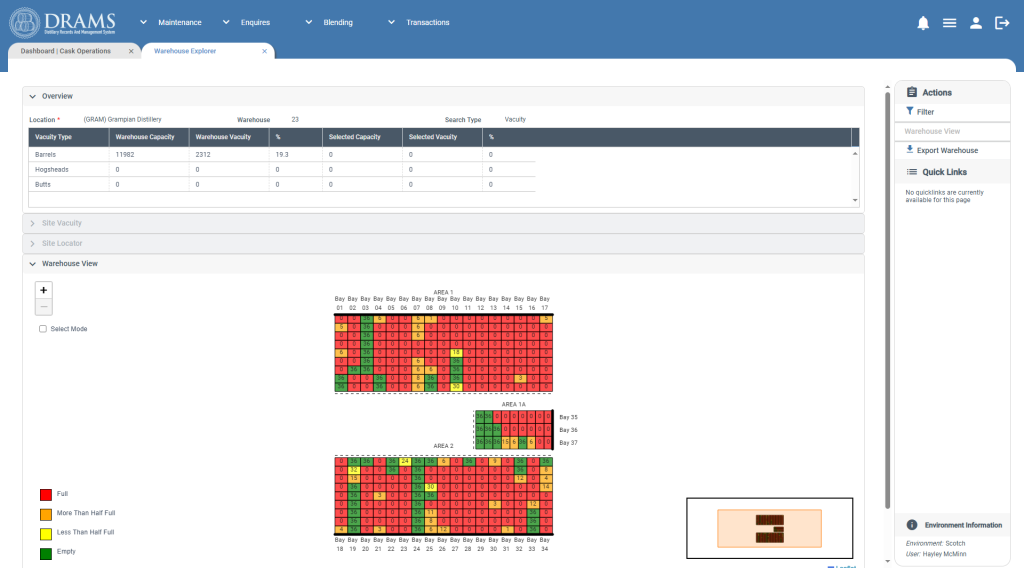Click the DRAMS logo
The image size is (1024, 576).
pos(60,21)
